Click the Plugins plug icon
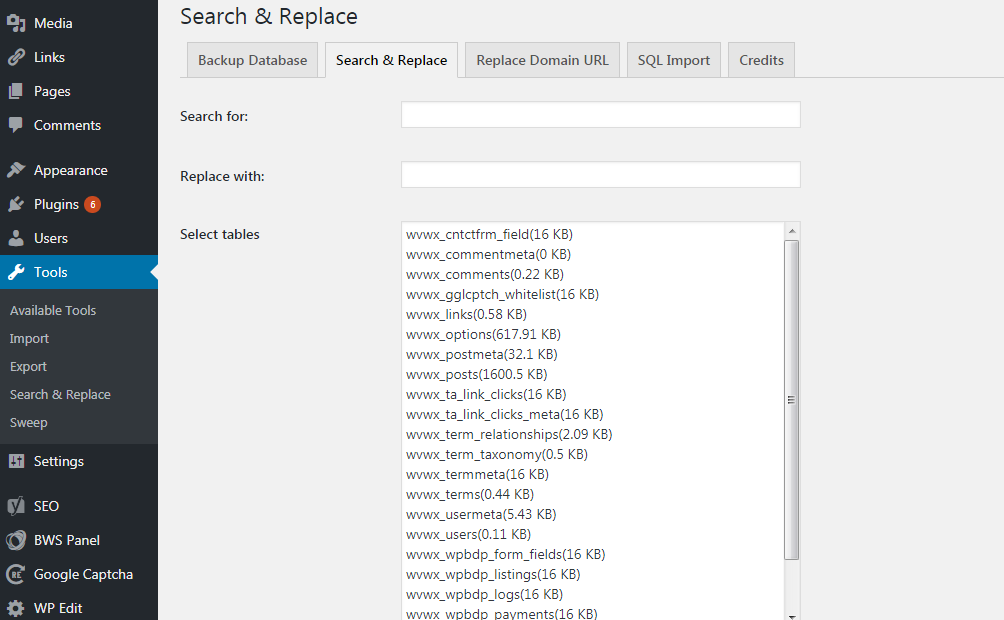 [x=16, y=204]
